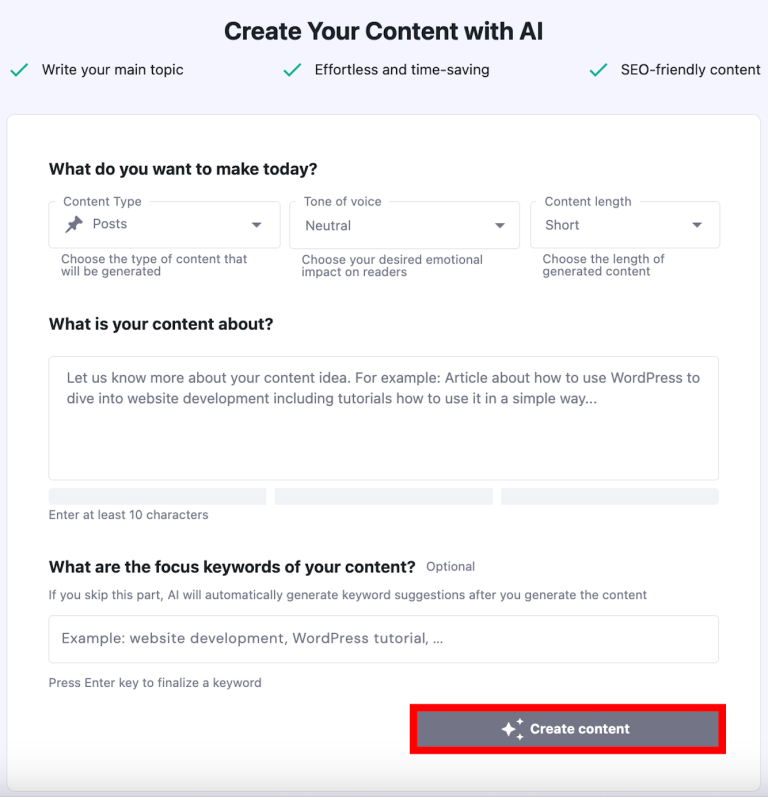This screenshot has width=768, height=797.
Task: Click the Optional label next to keywords
Action: click(x=450, y=567)
